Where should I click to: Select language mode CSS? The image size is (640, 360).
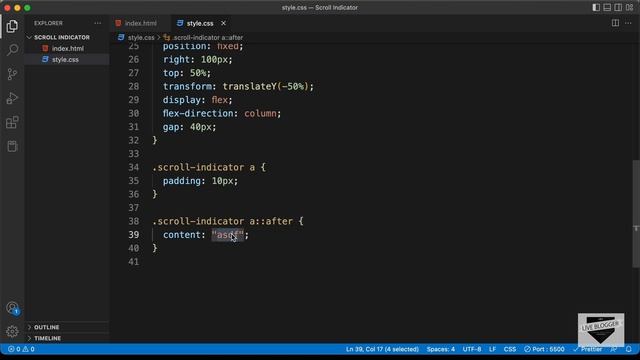(510, 349)
